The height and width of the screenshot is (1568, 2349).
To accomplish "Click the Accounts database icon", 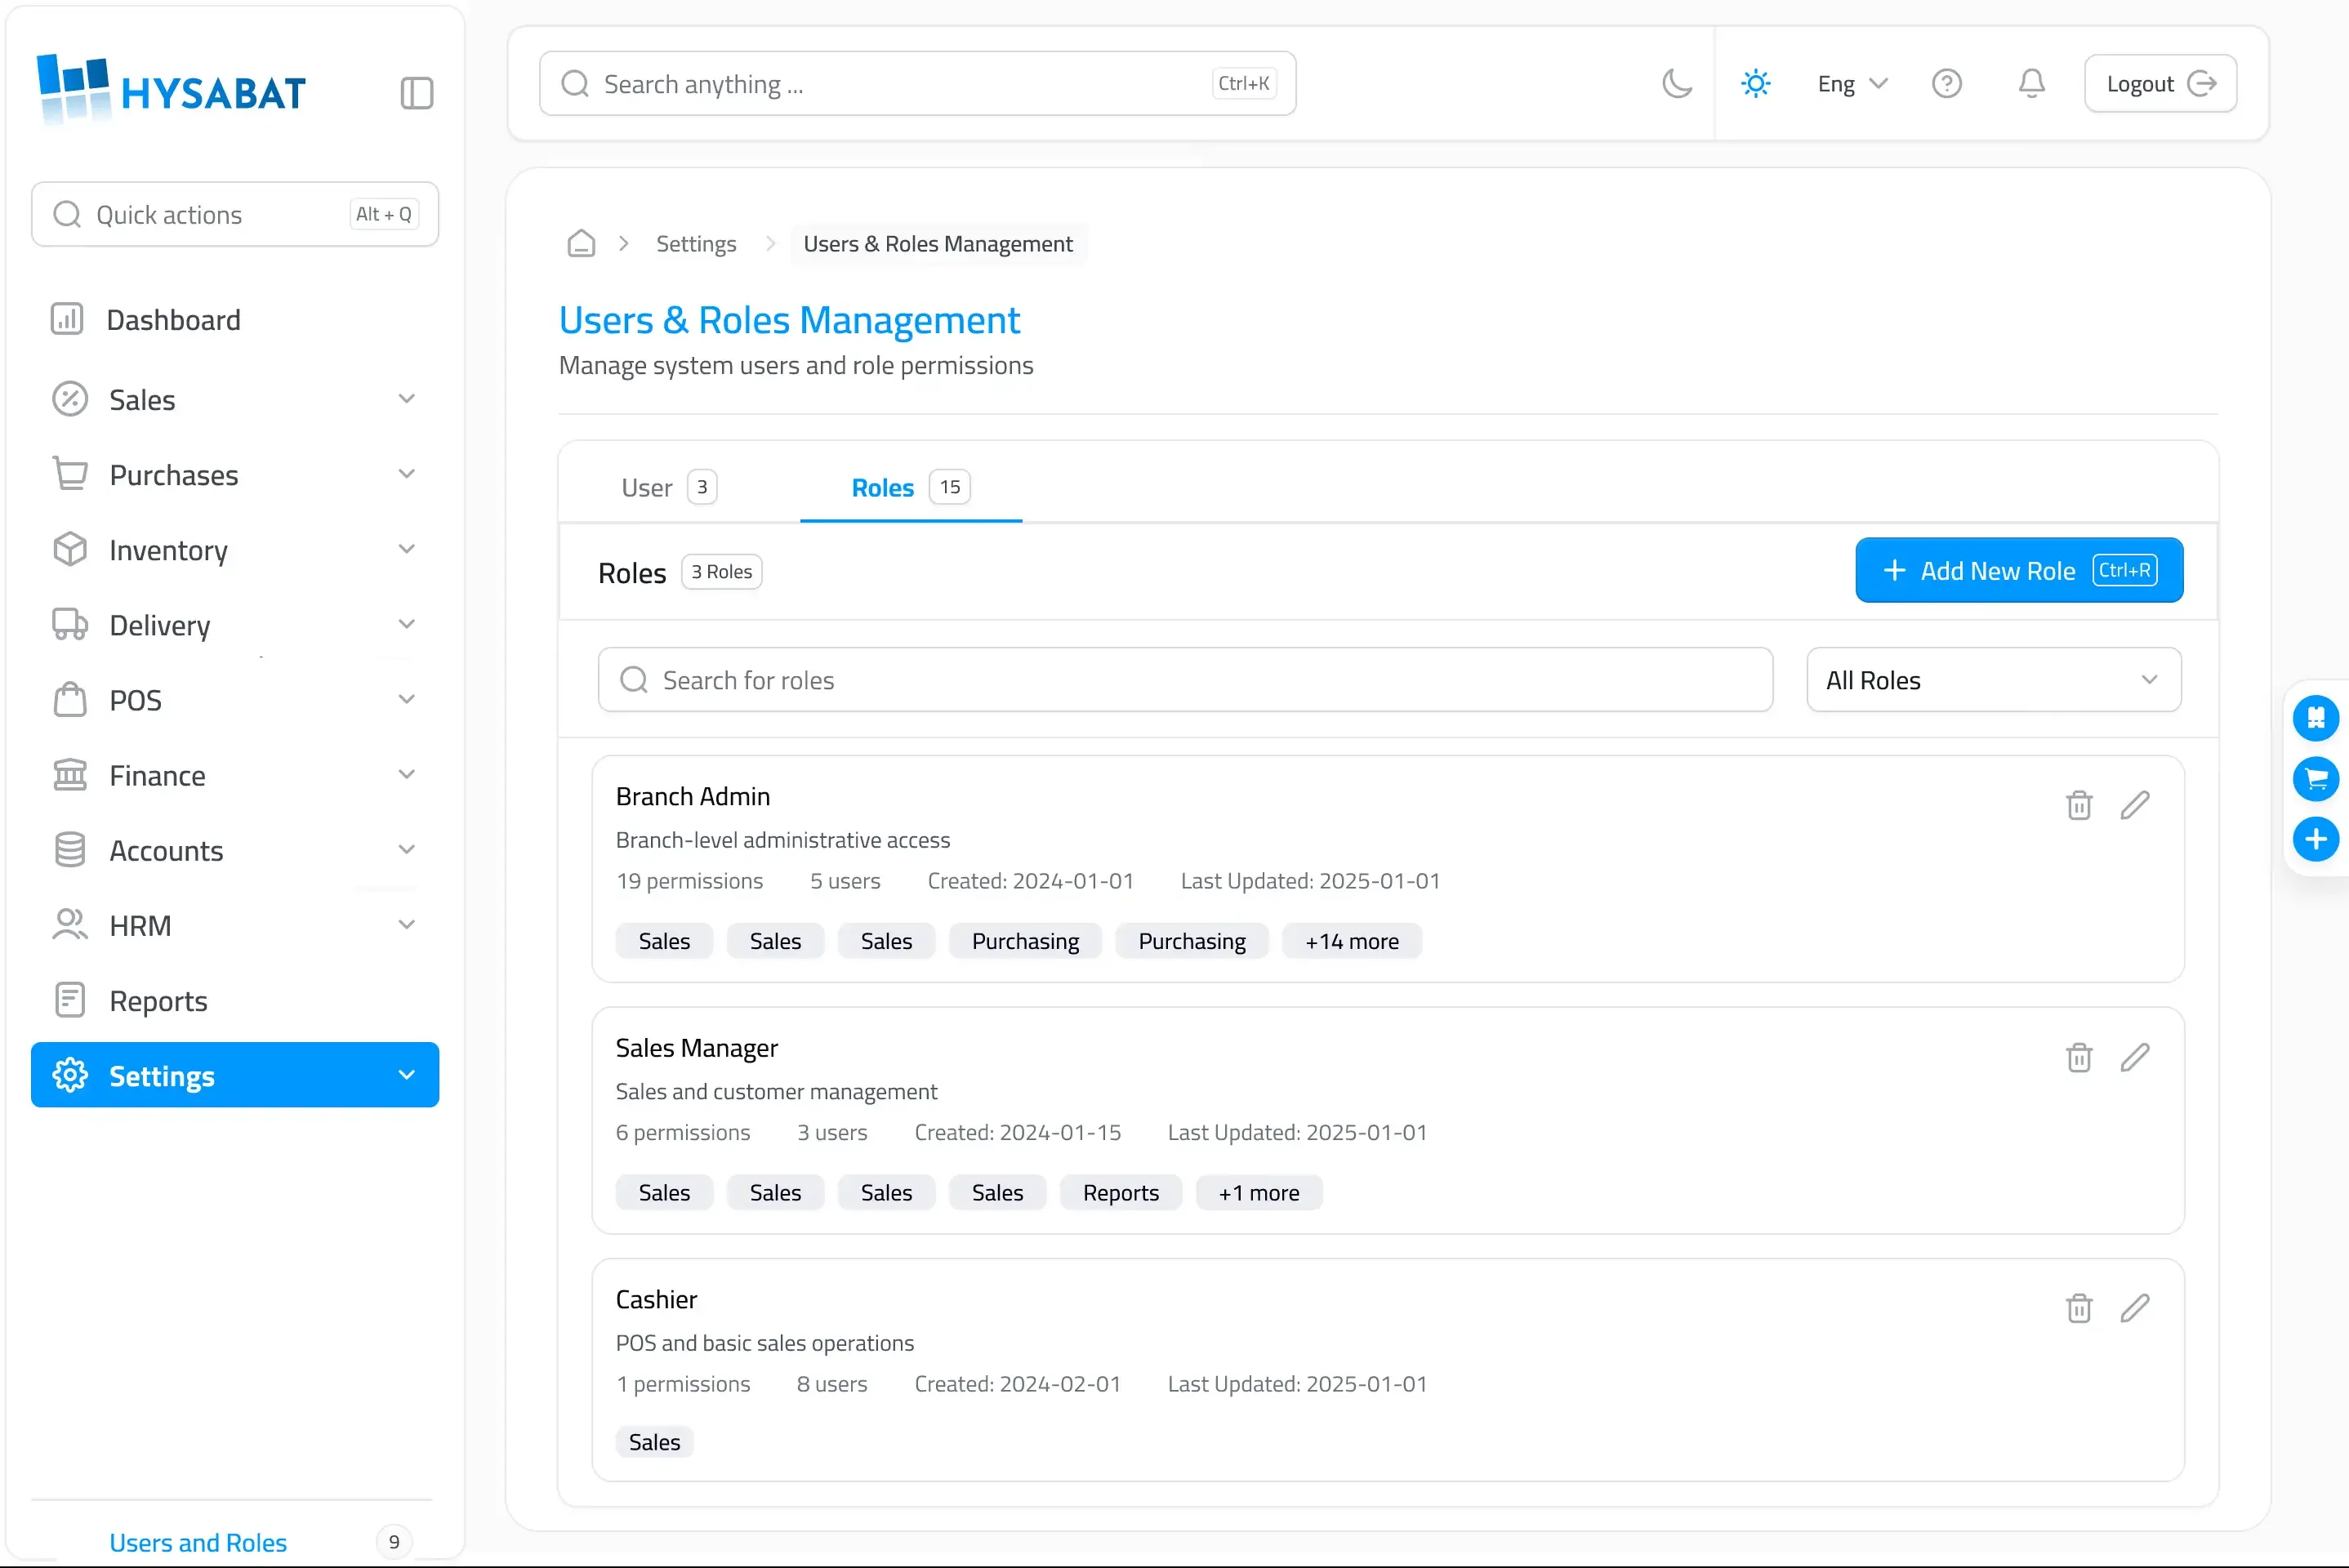I will click(x=70, y=850).
